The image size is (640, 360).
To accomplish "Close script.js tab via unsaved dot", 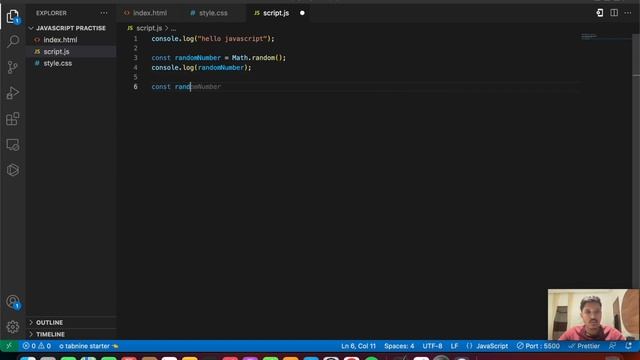I will coord(302,13).
